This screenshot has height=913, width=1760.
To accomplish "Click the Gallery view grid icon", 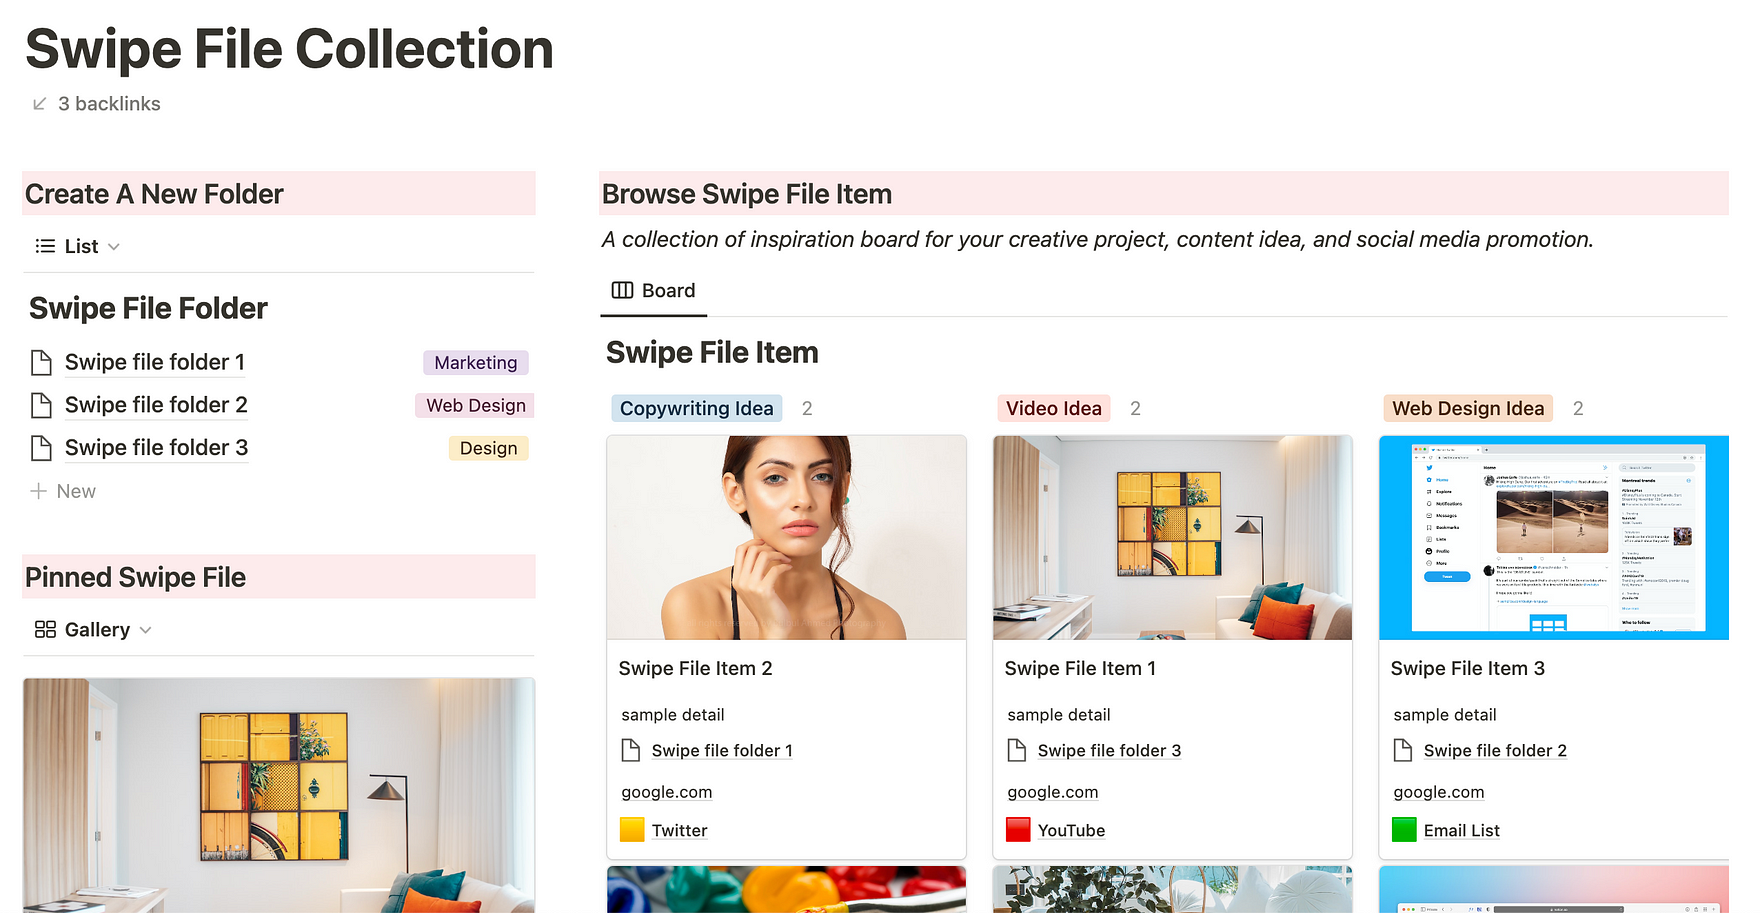I will (x=45, y=629).
